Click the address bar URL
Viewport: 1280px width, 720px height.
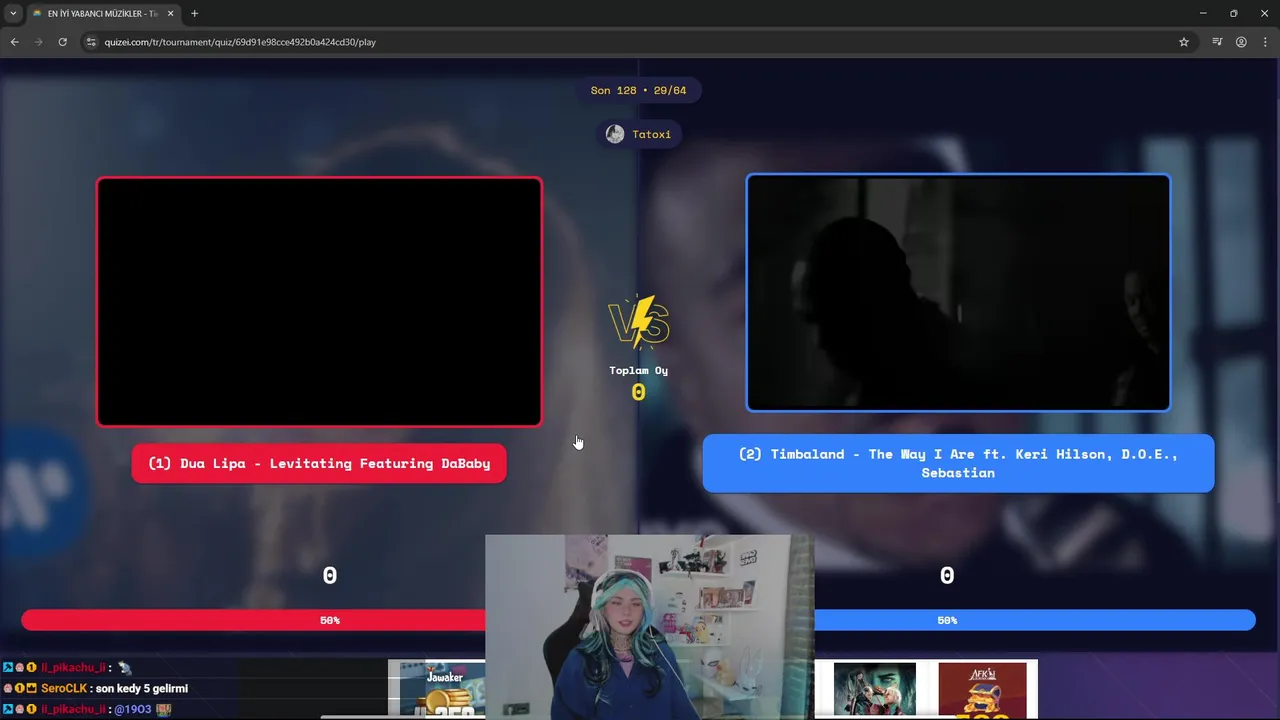(240, 42)
